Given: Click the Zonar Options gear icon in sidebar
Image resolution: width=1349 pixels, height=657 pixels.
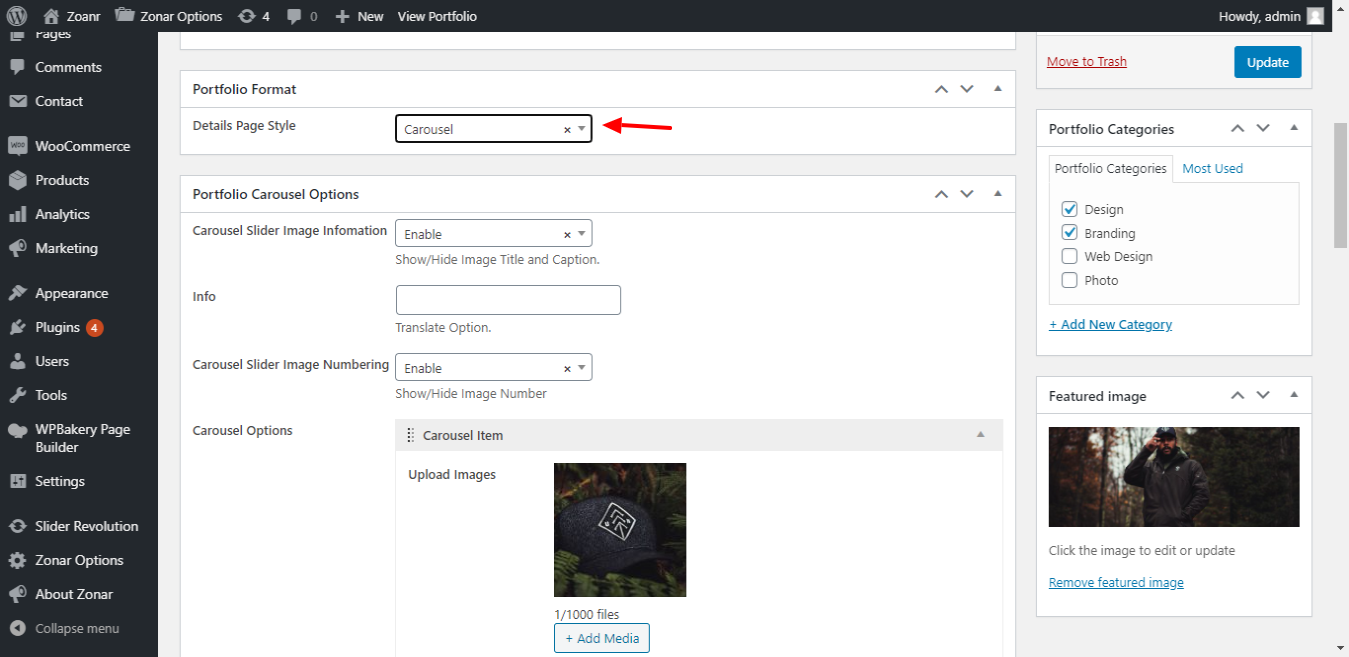Looking at the screenshot, I should coord(17,560).
